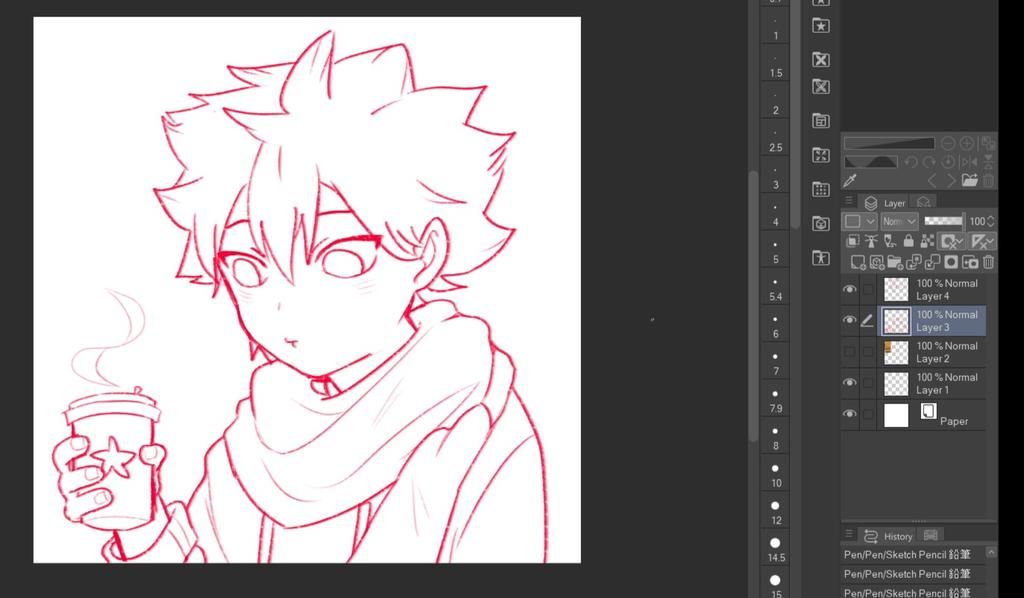The width and height of the screenshot is (1024, 598).
Task: Merge with layer below icon
Action: [933, 262]
